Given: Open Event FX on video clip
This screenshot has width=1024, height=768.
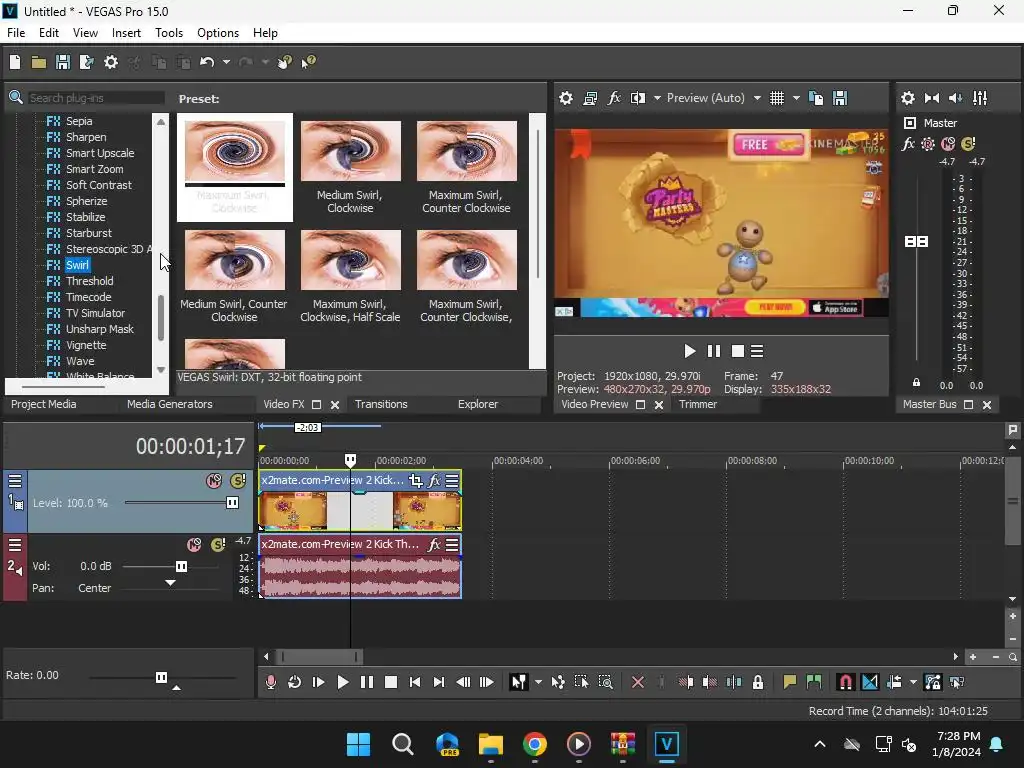Looking at the screenshot, I should click(434, 481).
